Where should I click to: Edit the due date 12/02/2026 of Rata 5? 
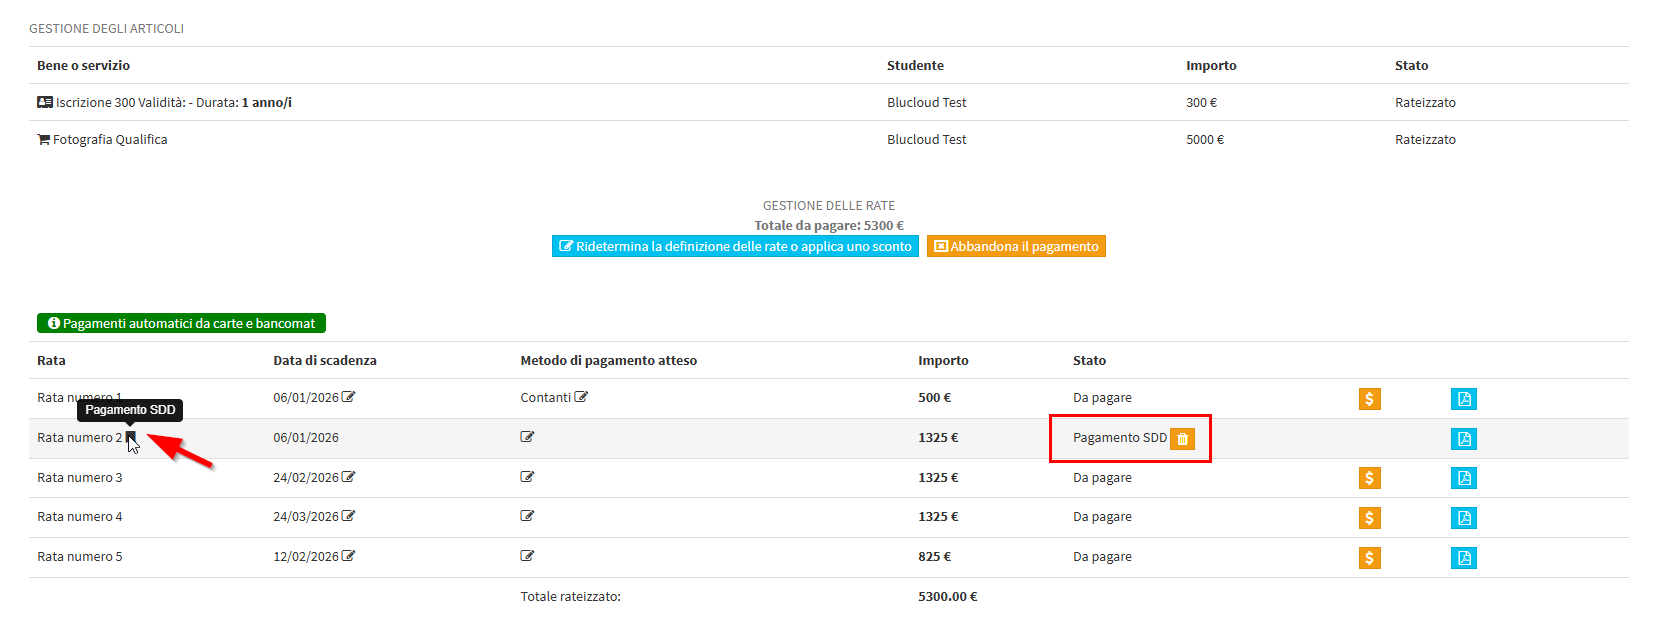(348, 556)
